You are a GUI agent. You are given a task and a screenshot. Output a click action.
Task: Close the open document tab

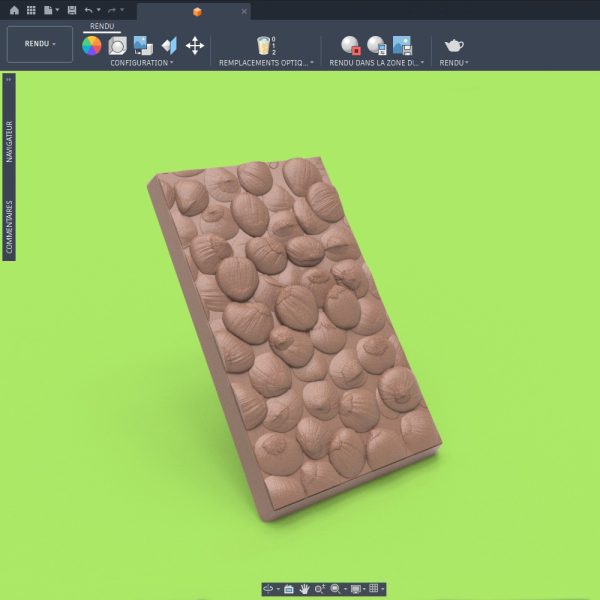244,11
